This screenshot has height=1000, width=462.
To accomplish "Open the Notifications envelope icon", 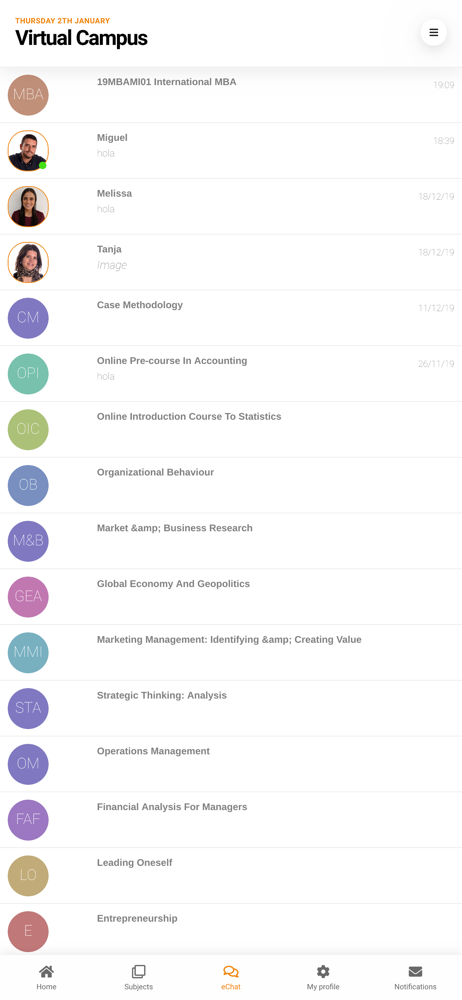I will (415, 971).
